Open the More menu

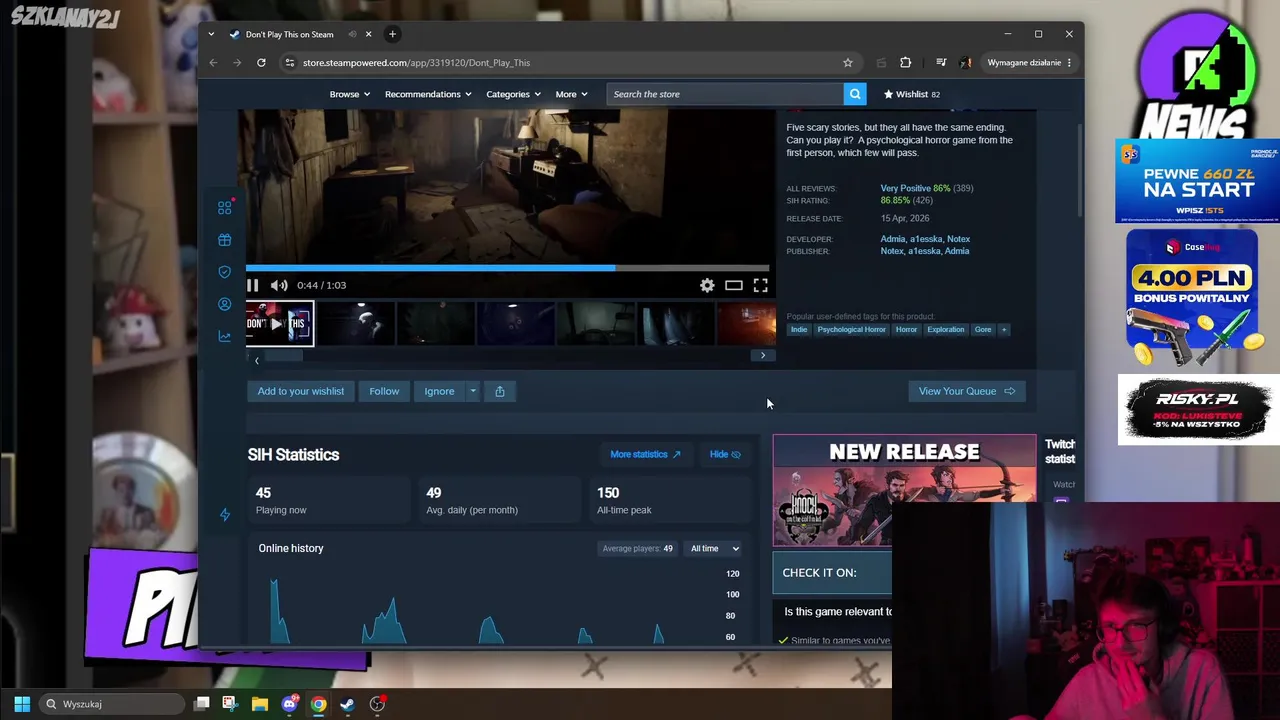pyautogui.click(x=571, y=94)
